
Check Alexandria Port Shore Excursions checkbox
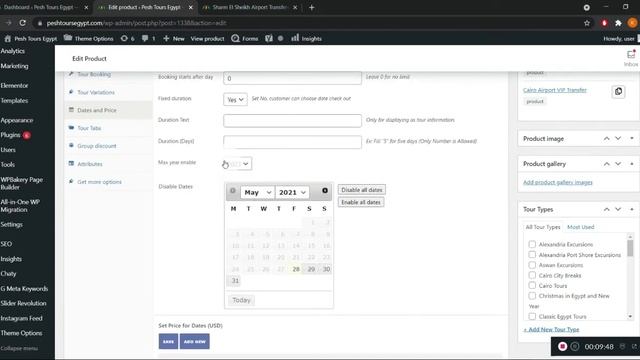[532, 255]
